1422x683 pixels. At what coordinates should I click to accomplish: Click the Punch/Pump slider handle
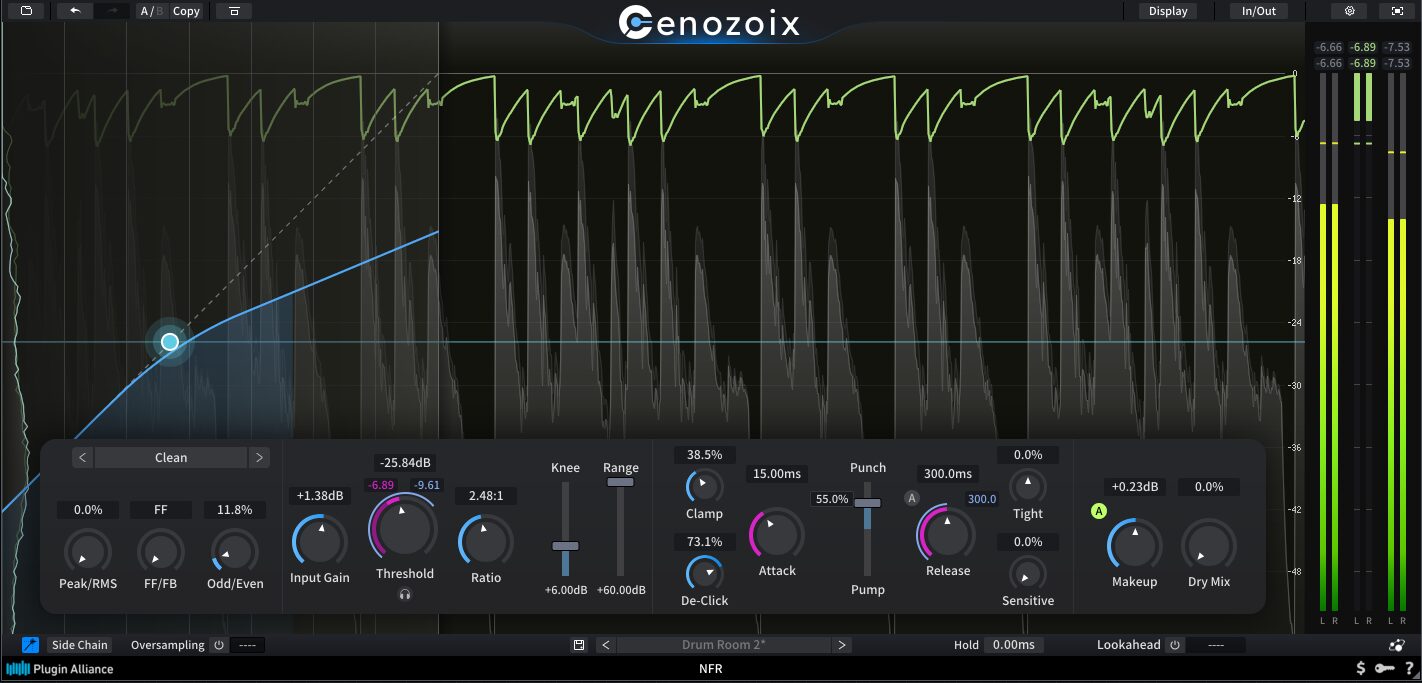click(867, 502)
